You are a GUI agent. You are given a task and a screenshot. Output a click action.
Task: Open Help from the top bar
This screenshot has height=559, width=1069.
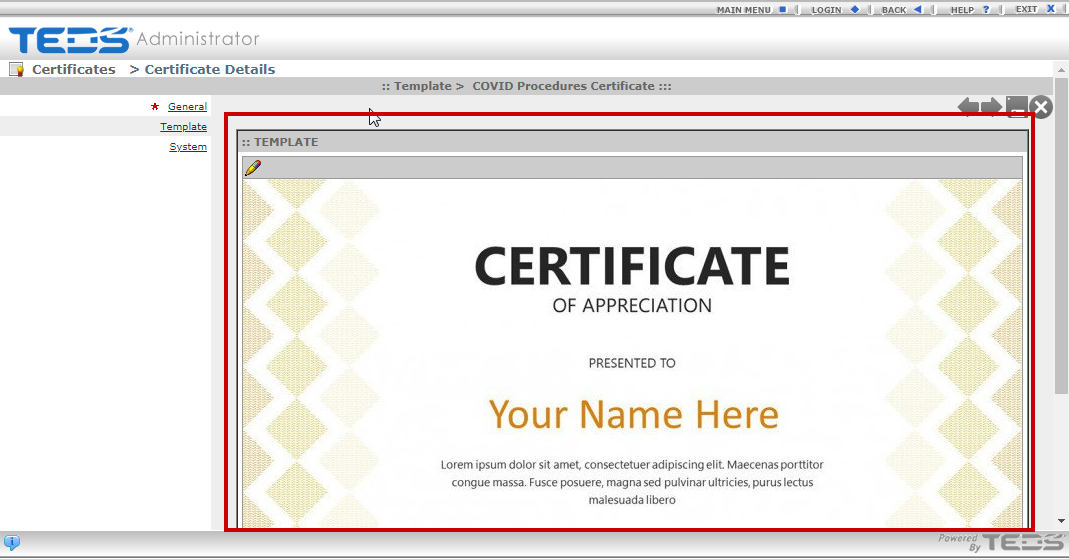coord(968,10)
